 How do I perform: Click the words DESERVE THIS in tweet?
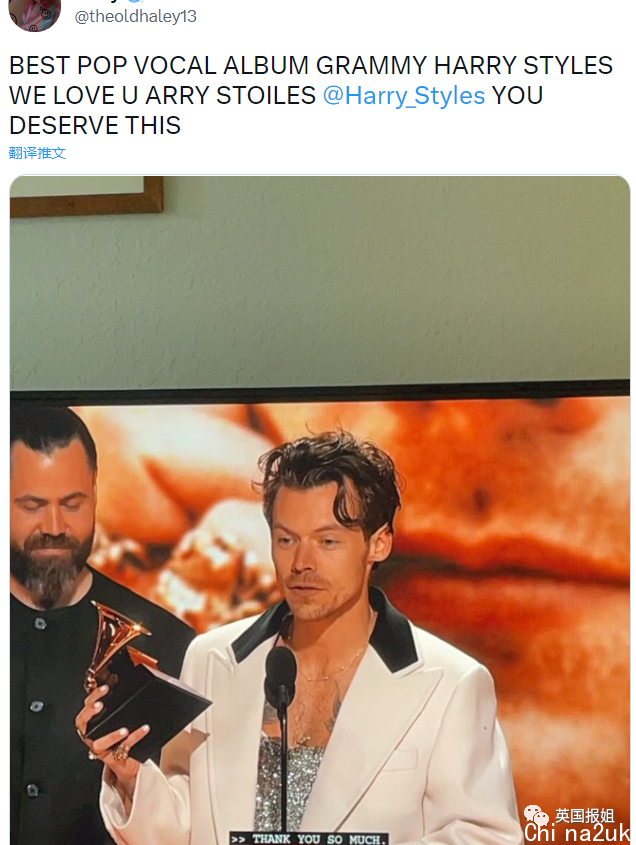click(95, 126)
